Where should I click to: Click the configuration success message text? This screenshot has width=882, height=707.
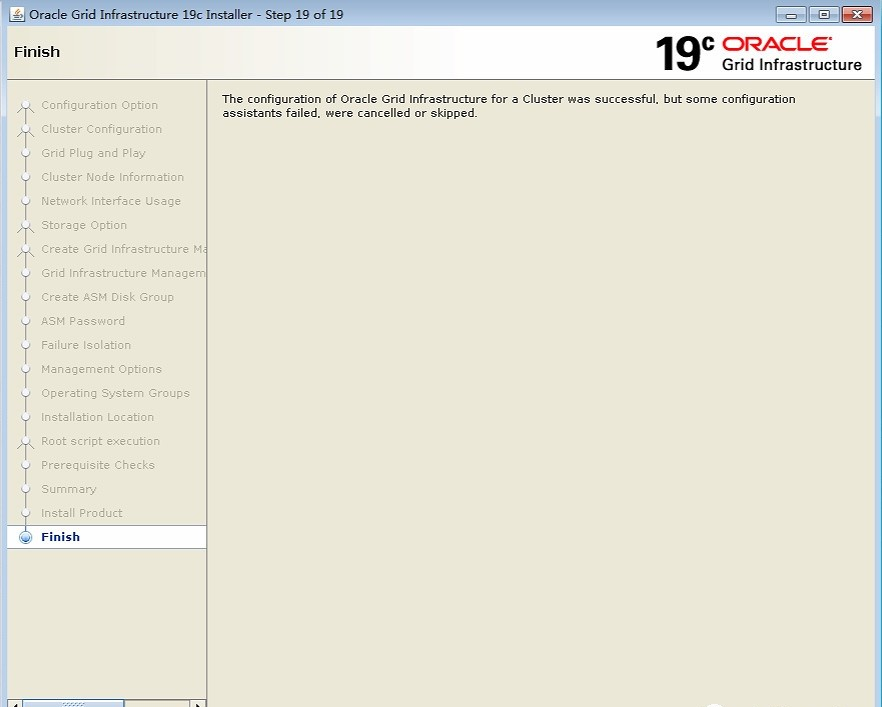tap(508, 106)
